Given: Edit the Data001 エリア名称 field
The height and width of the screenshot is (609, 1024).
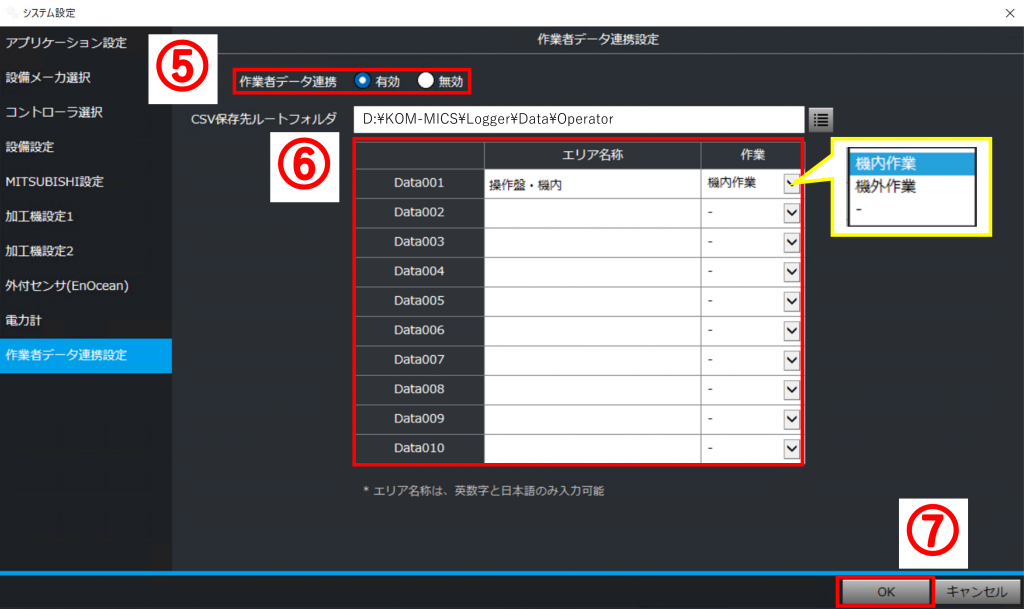Looking at the screenshot, I should pos(592,184).
